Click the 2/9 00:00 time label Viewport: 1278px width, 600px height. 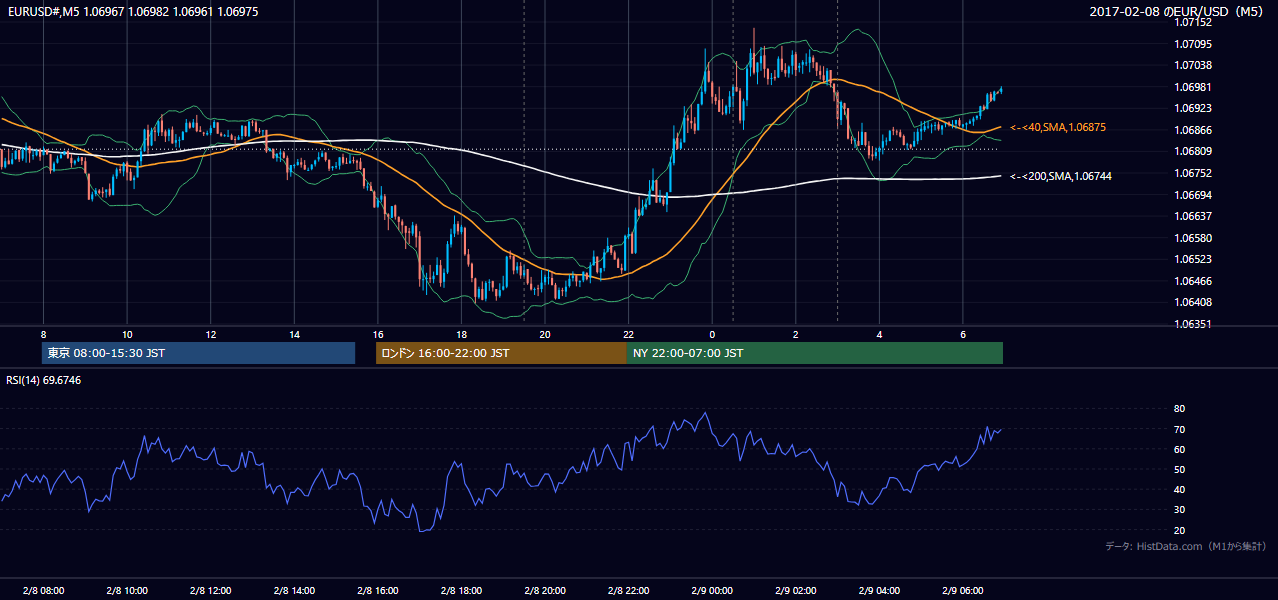(712, 591)
